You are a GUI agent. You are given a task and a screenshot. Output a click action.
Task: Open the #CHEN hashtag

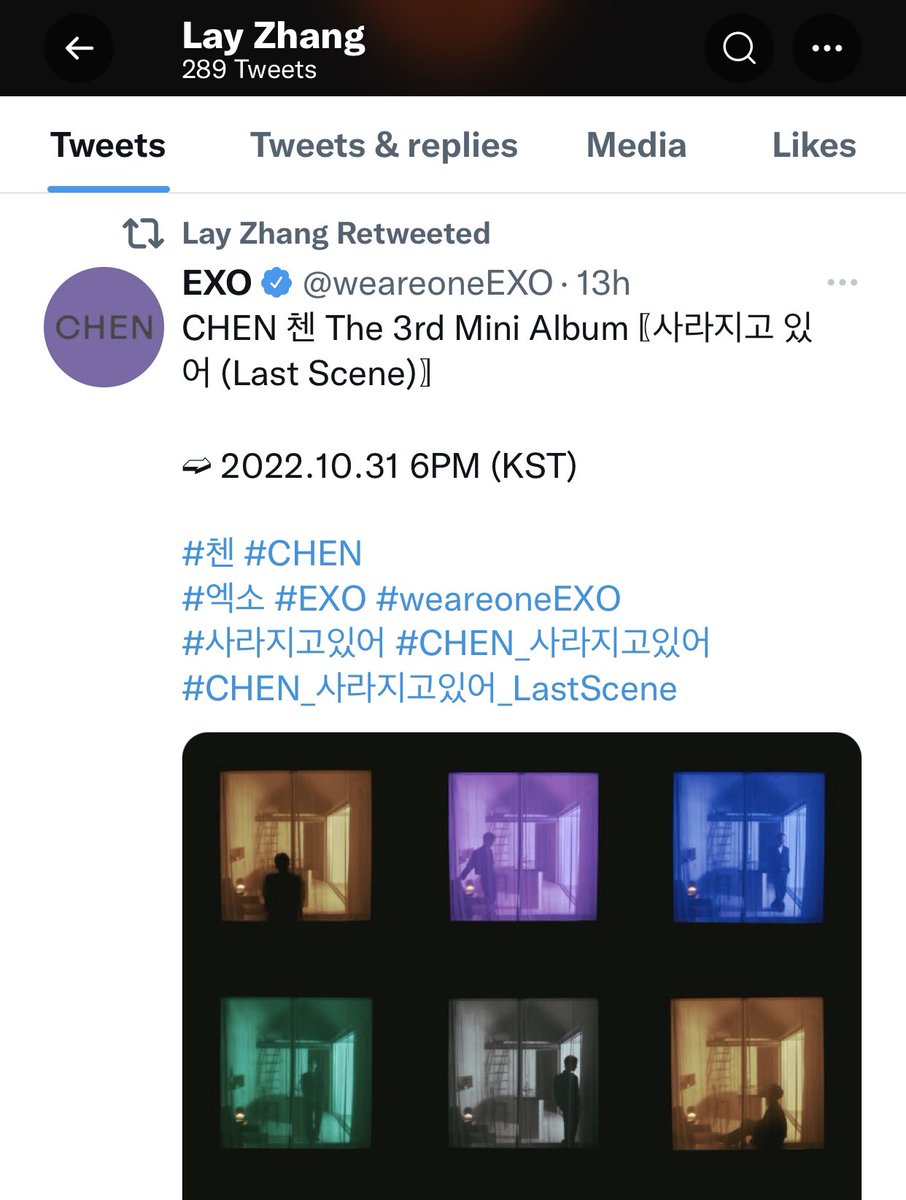tap(303, 553)
